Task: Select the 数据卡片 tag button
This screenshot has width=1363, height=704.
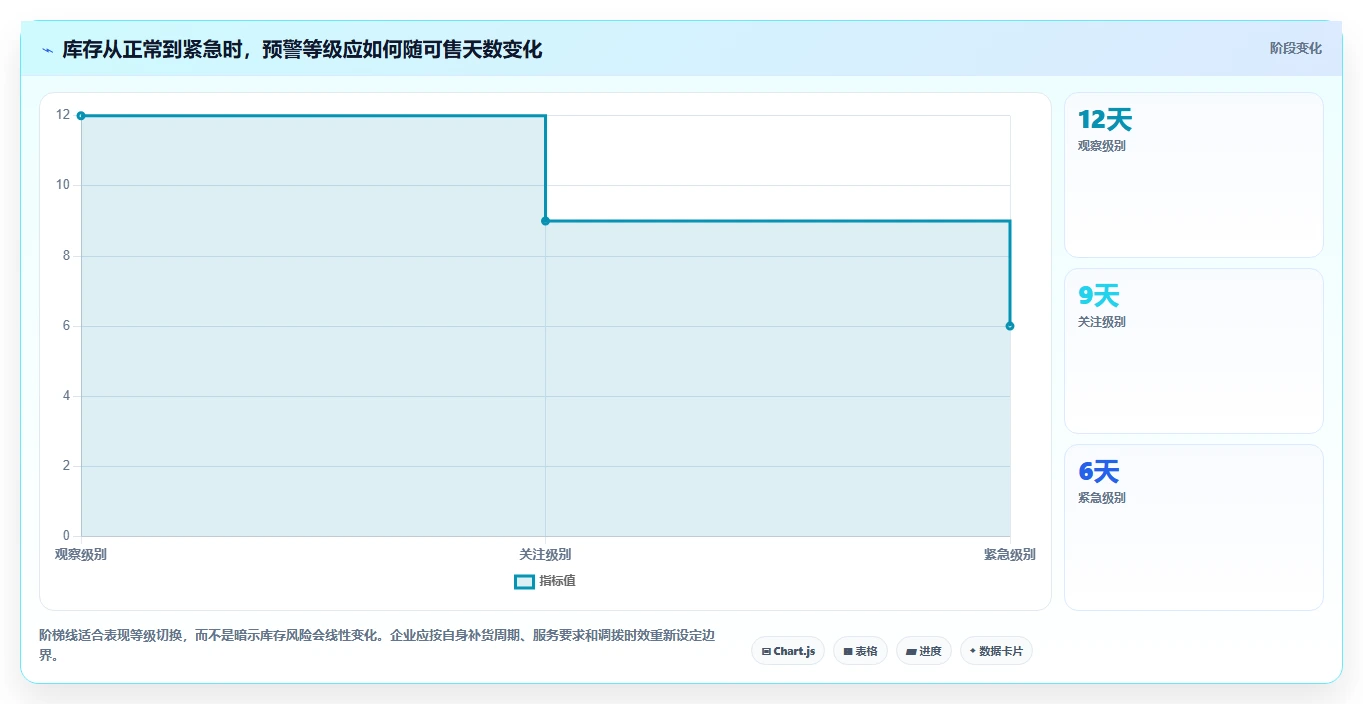Action: (996, 651)
